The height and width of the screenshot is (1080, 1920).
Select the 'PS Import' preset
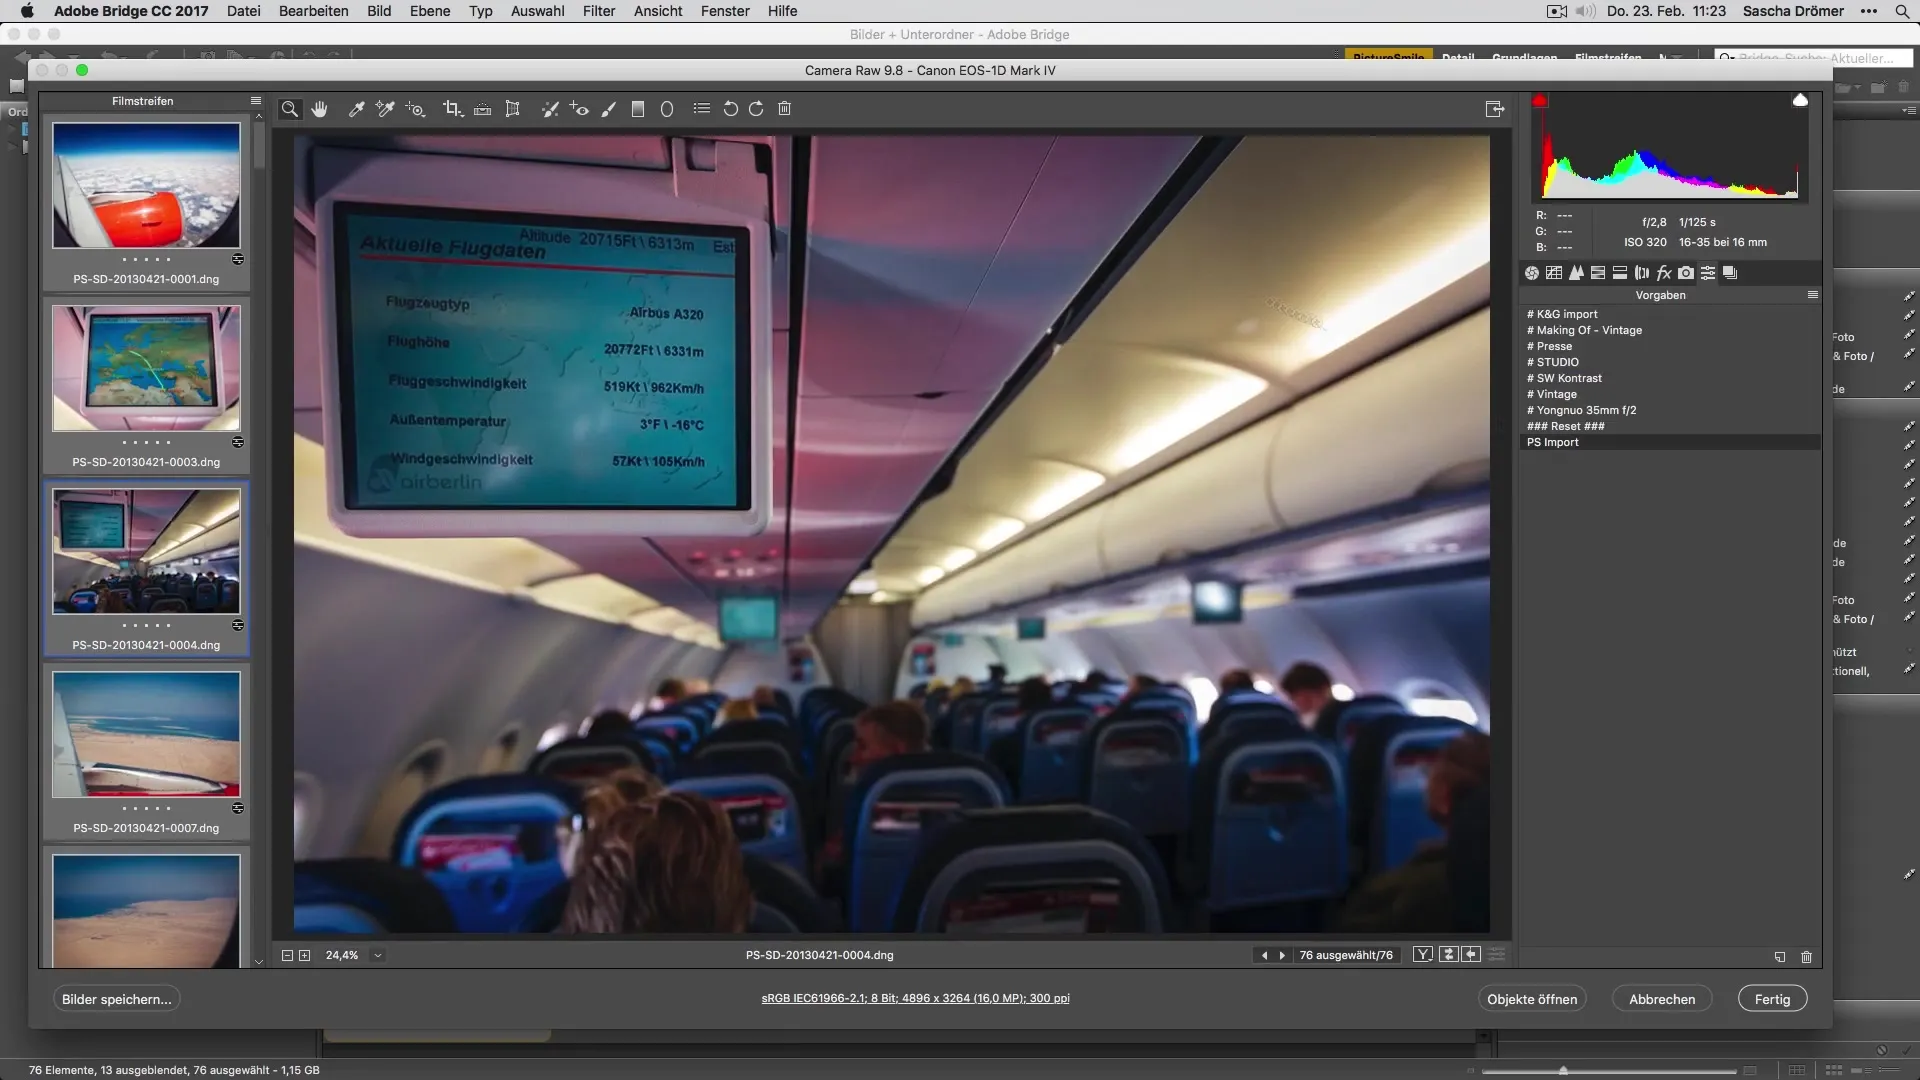(1670, 442)
